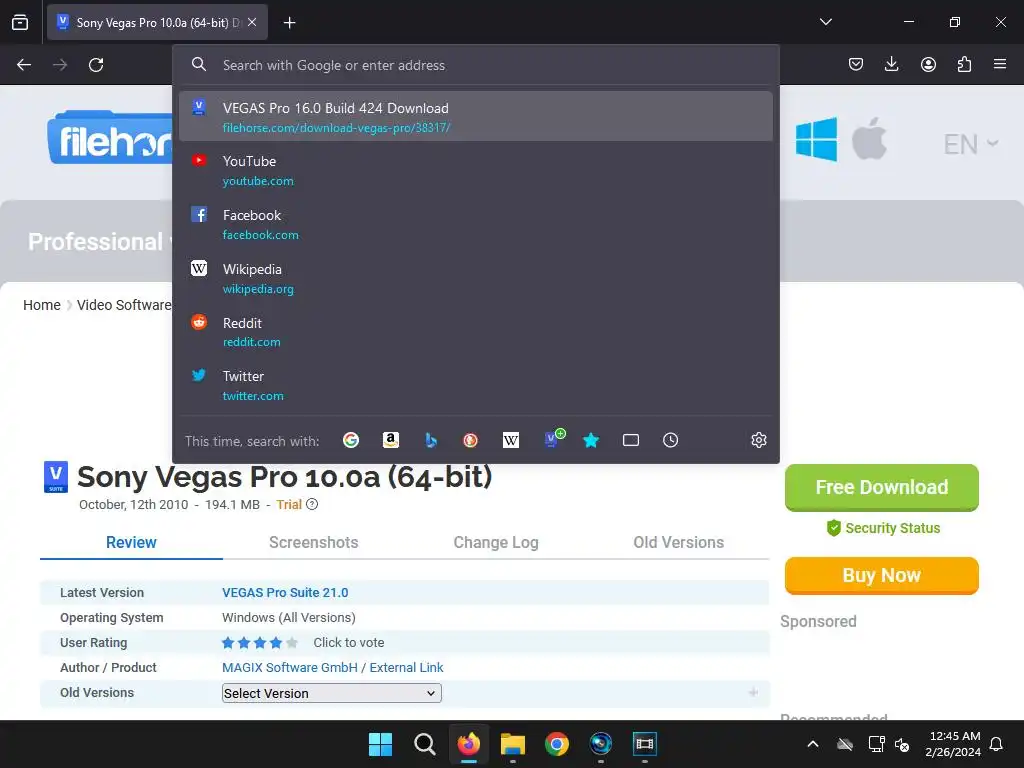This screenshot has height=768, width=1024.
Task: Rate three stars in User Rating
Action: (x=260, y=643)
